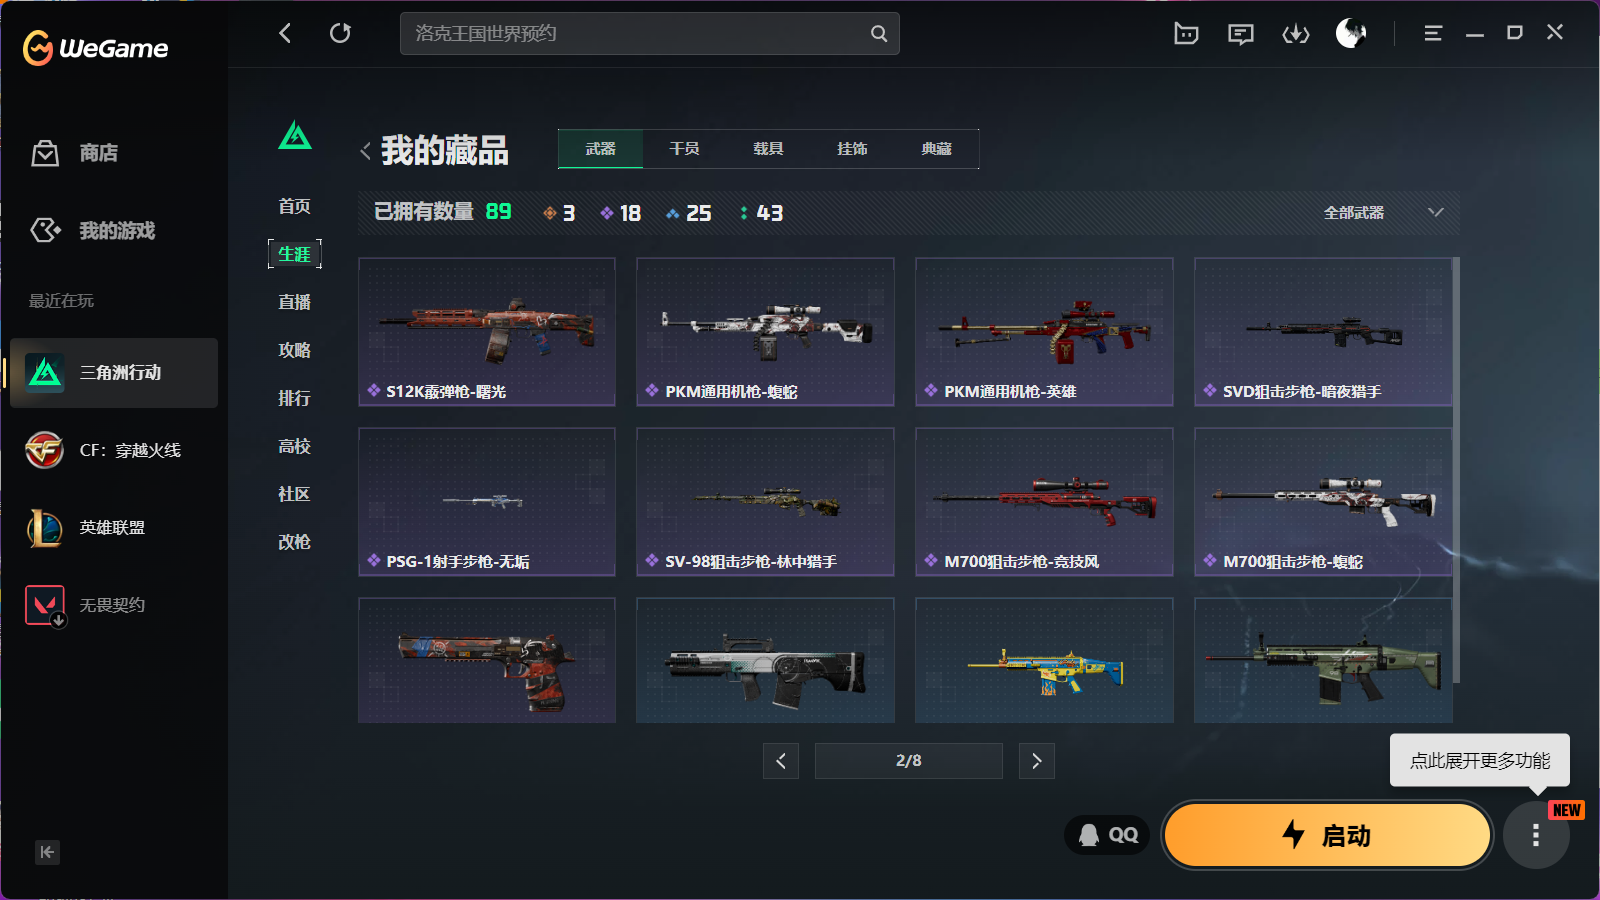Expand more functions three-dot button
Screen dimensions: 1600x900
[1536, 835]
